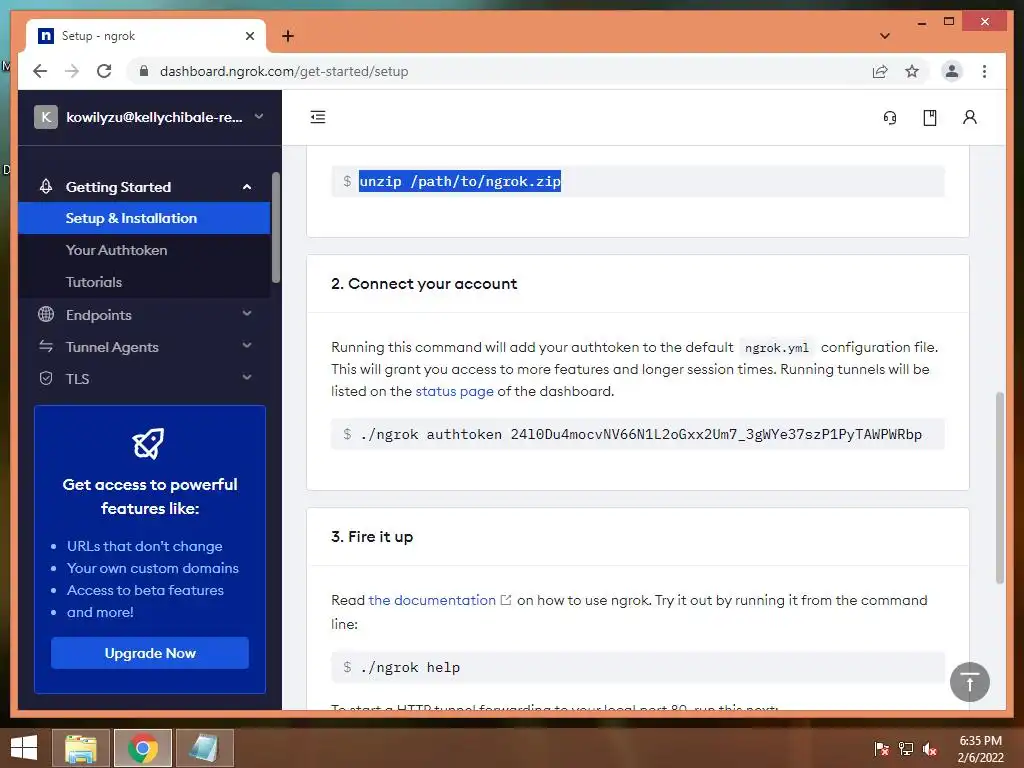The height and width of the screenshot is (768, 1024).
Task: Open the notepad taskbar application
Action: click(x=204, y=748)
